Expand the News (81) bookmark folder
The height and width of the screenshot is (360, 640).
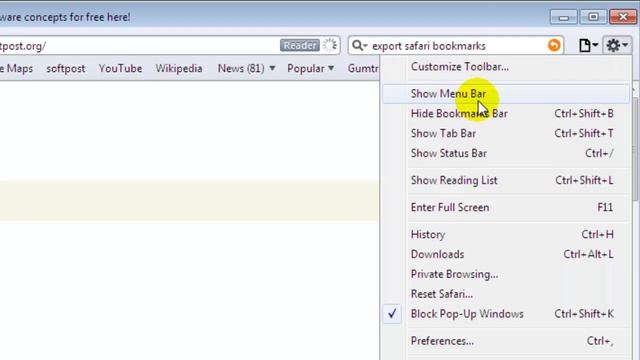(246, 68)
